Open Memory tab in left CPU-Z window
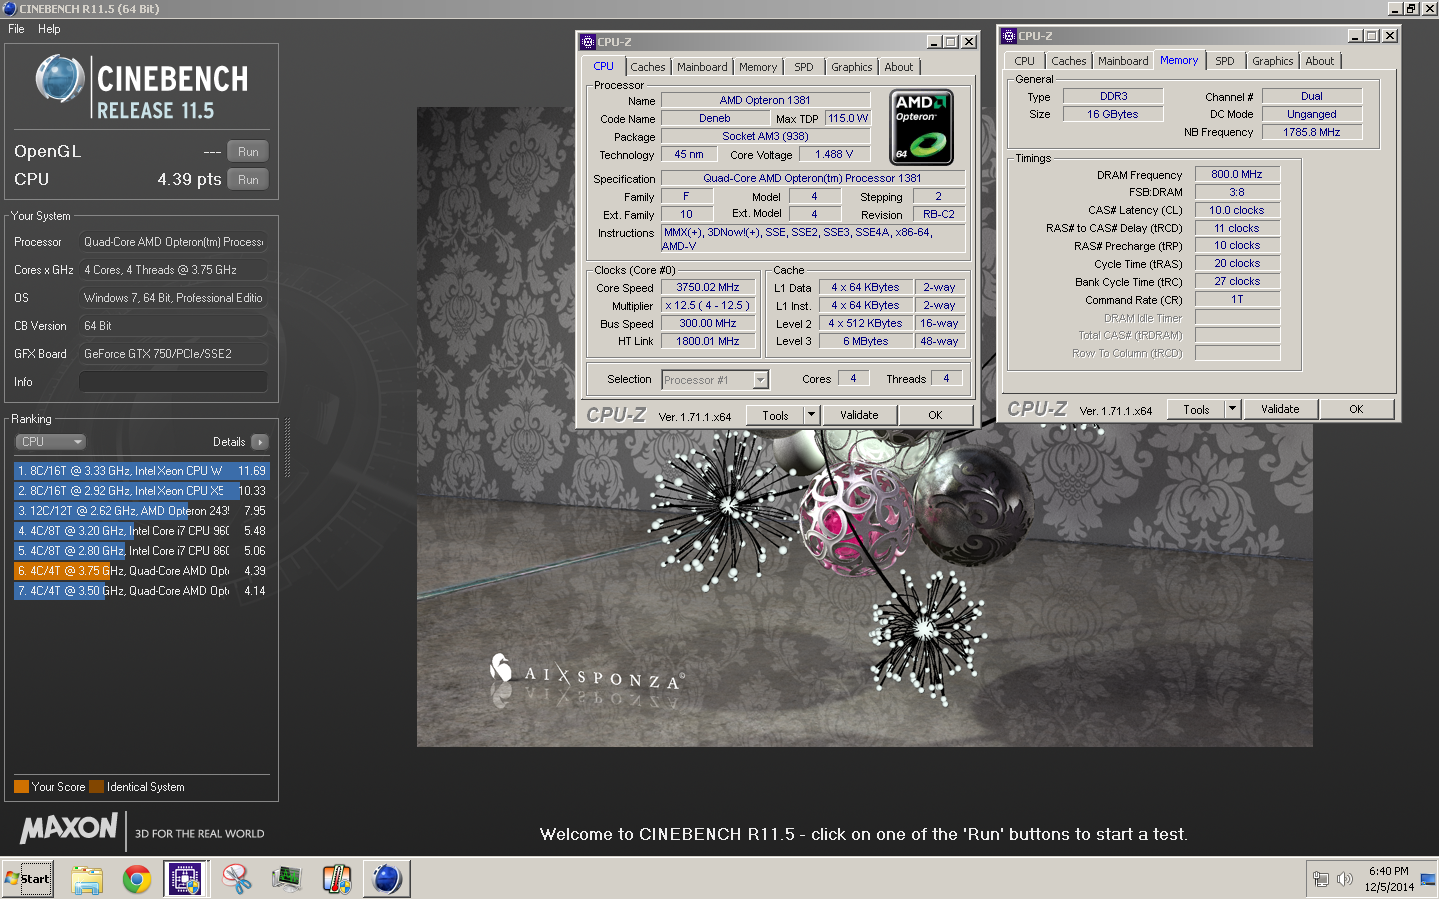 coord(758,67)
